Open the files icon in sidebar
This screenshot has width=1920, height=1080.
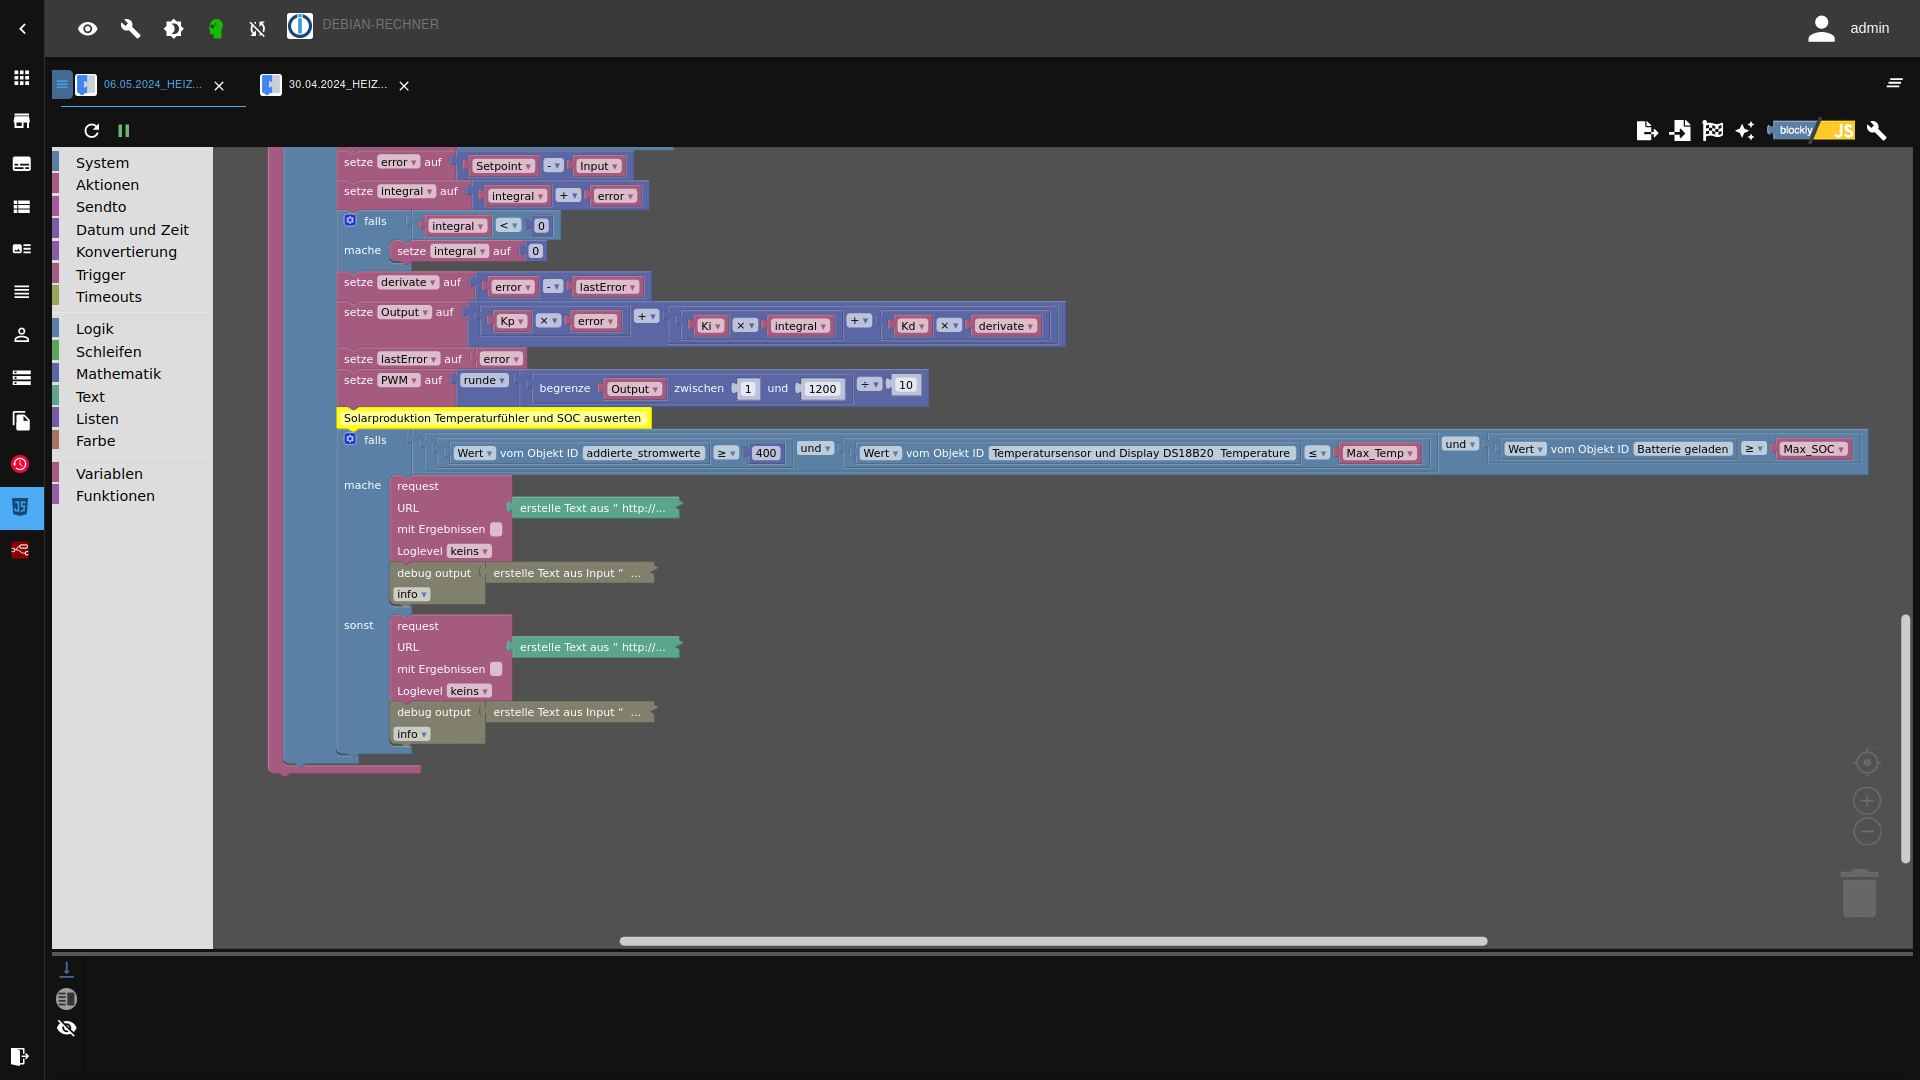point(21,421)
